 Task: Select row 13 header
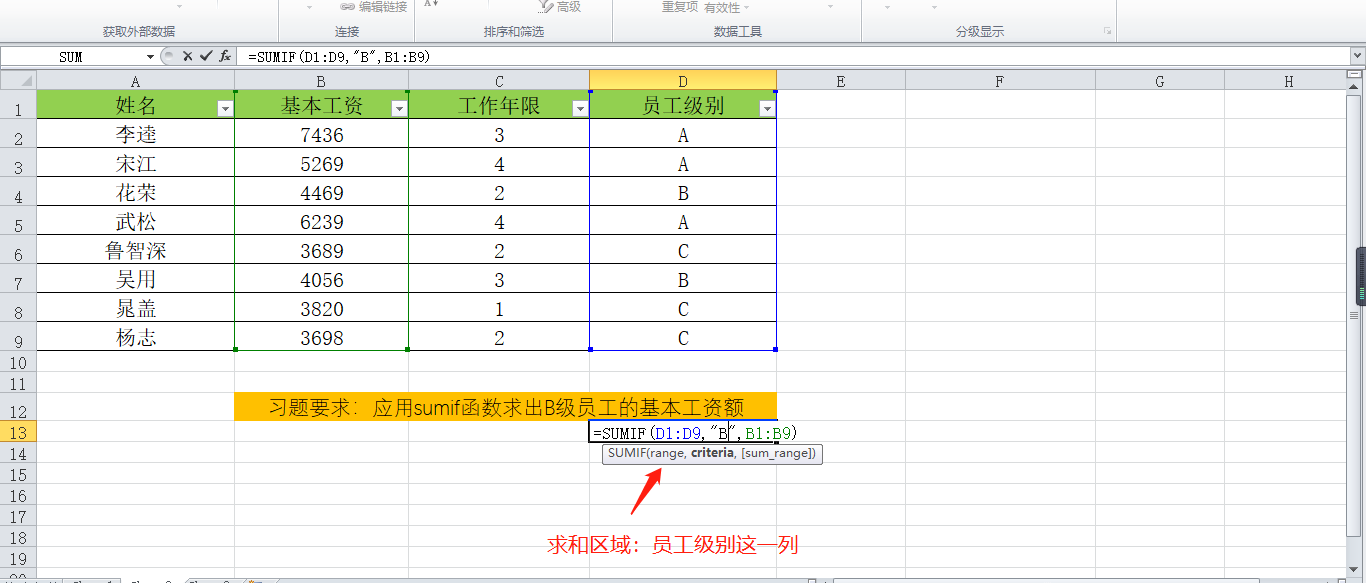tap(18, 432)
